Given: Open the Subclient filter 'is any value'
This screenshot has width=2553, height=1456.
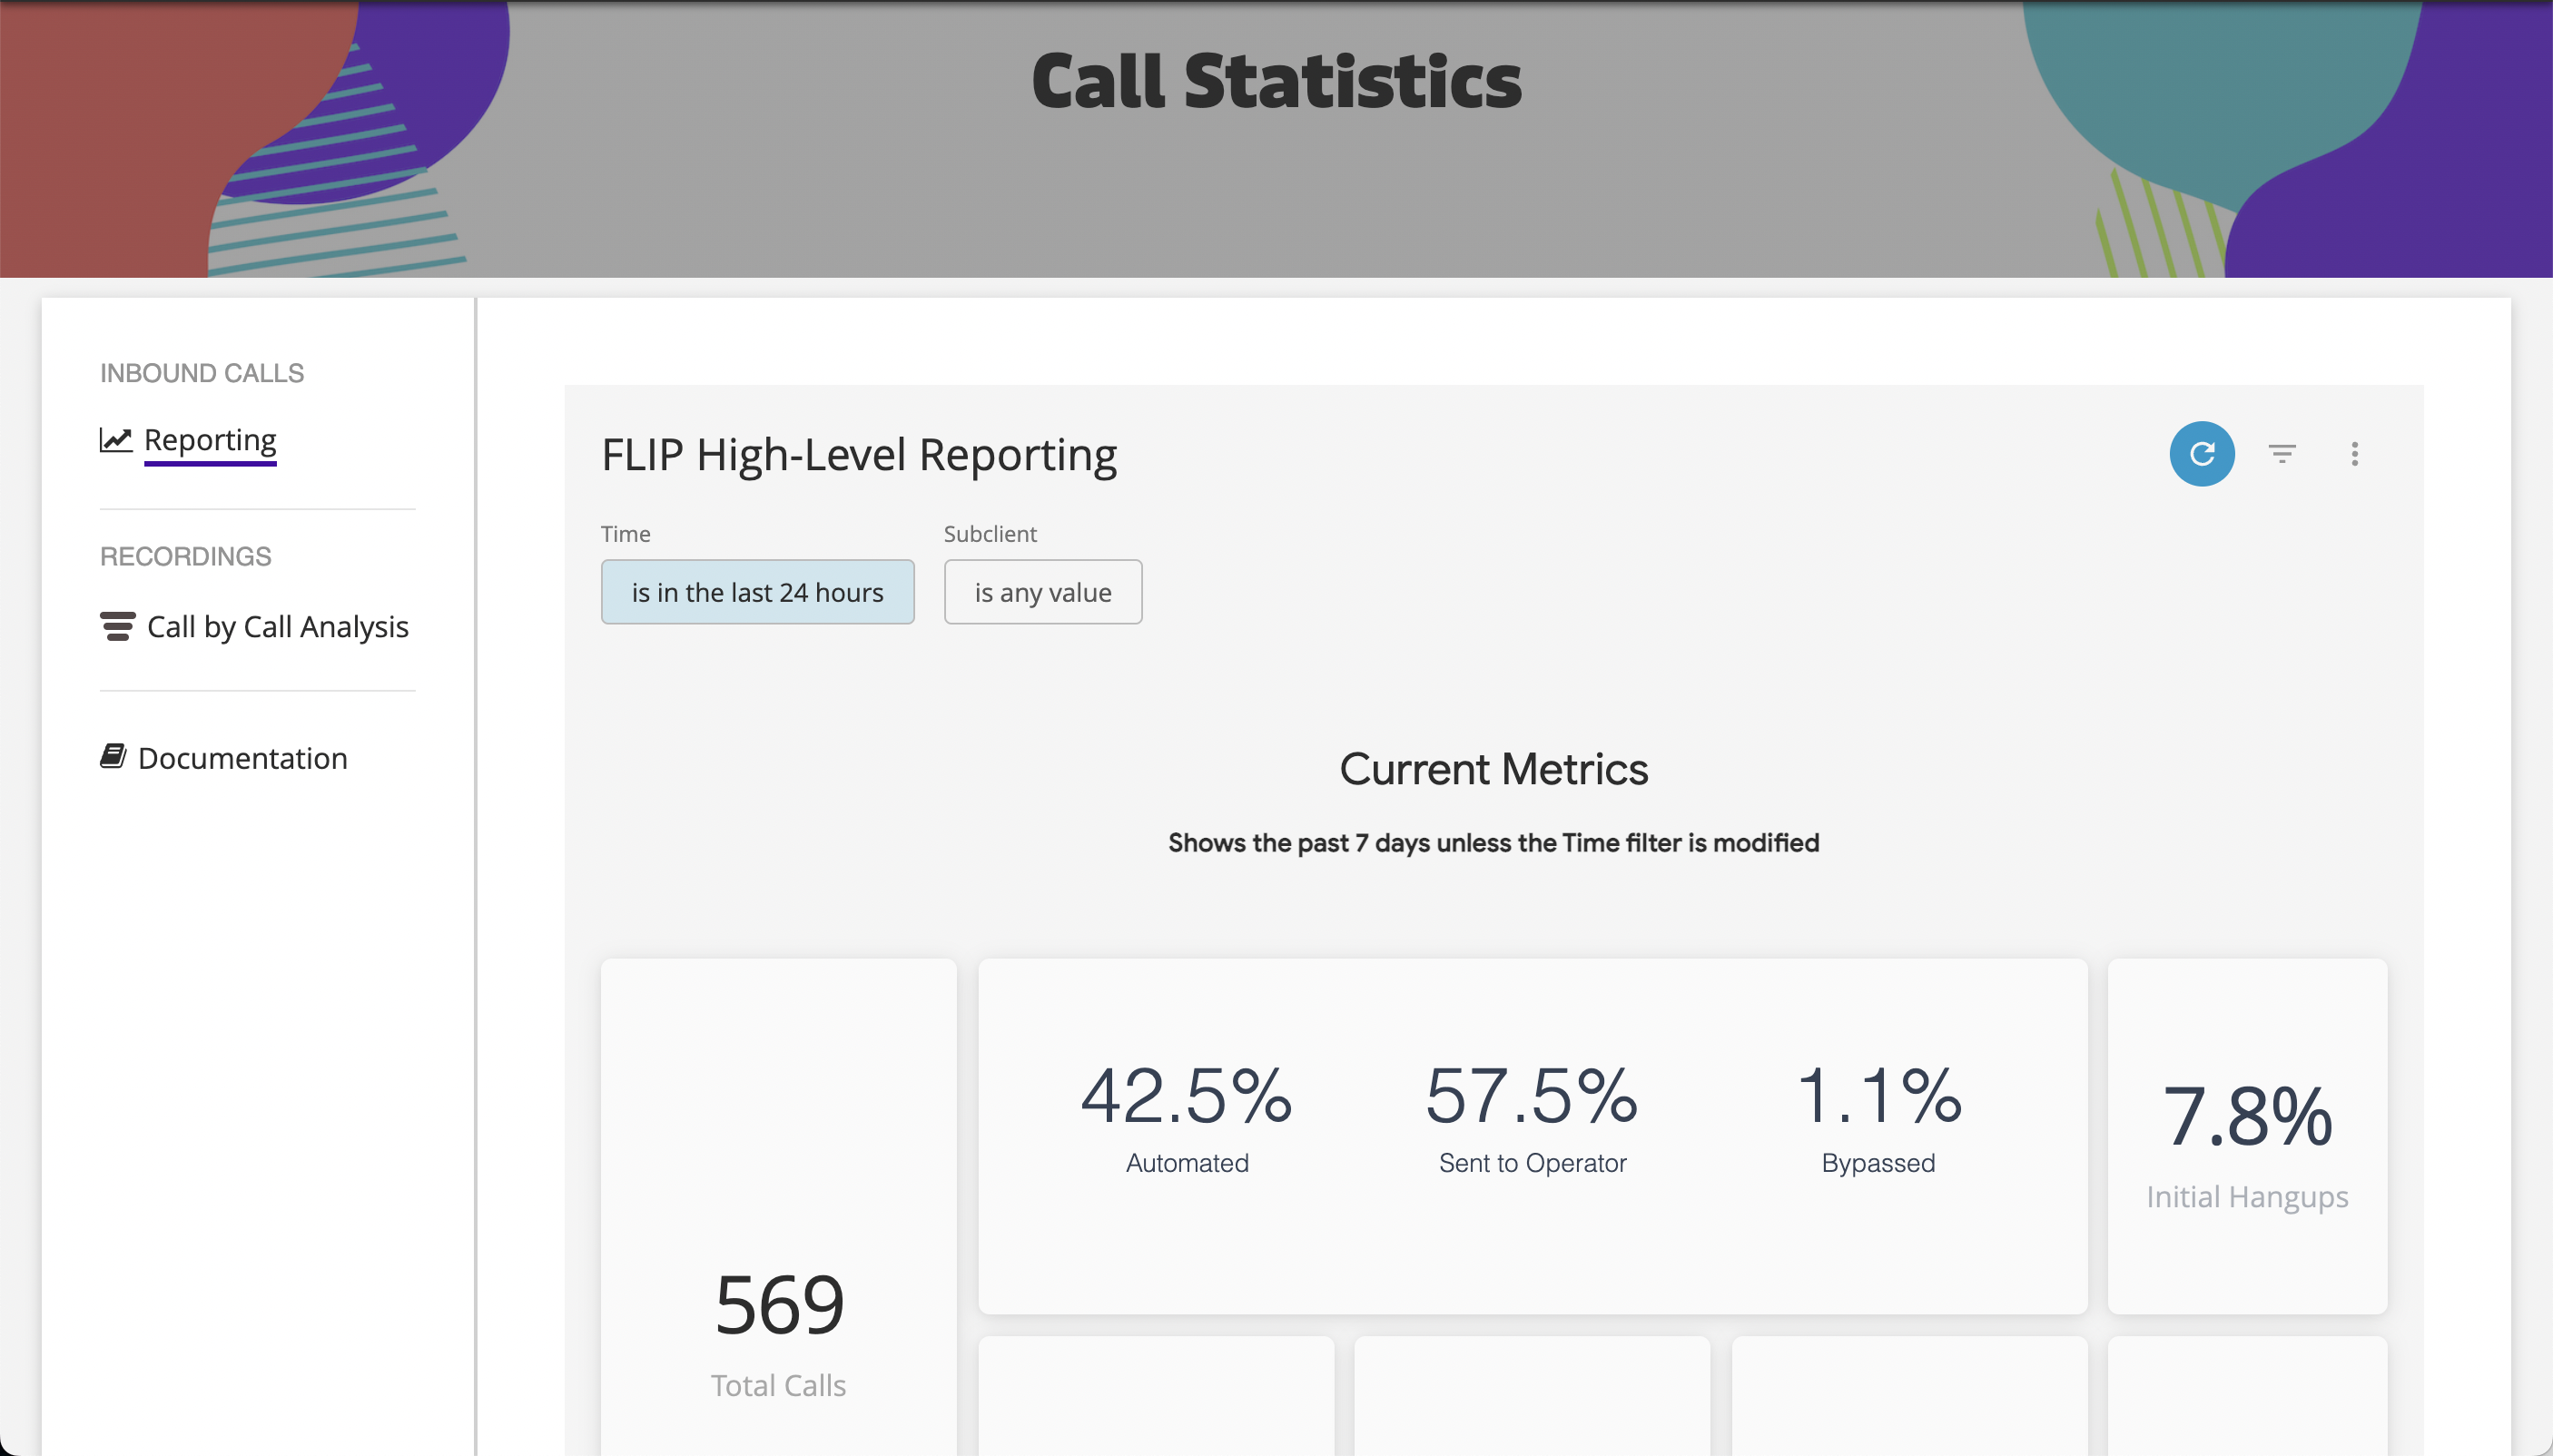Looking at the screenshot, I should click(1042, 592).
